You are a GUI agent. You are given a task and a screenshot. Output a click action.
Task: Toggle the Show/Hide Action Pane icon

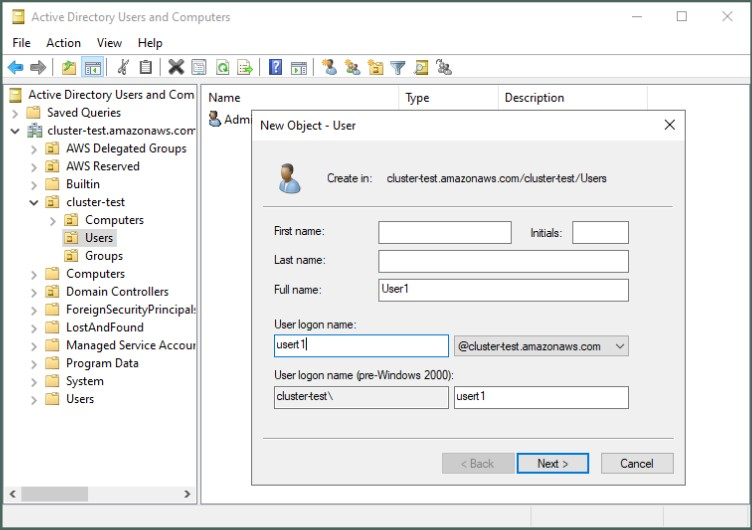(298, 68)
